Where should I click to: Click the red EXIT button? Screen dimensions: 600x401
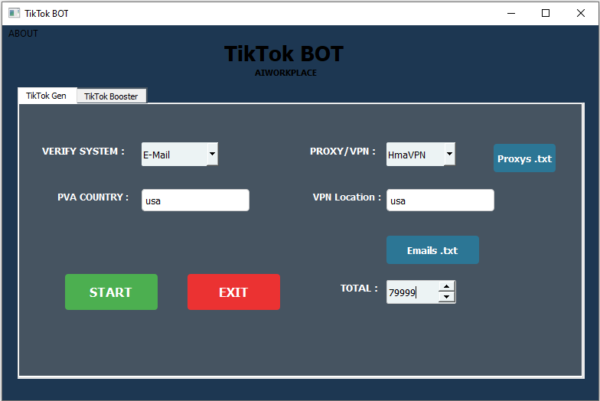[234, 292]
